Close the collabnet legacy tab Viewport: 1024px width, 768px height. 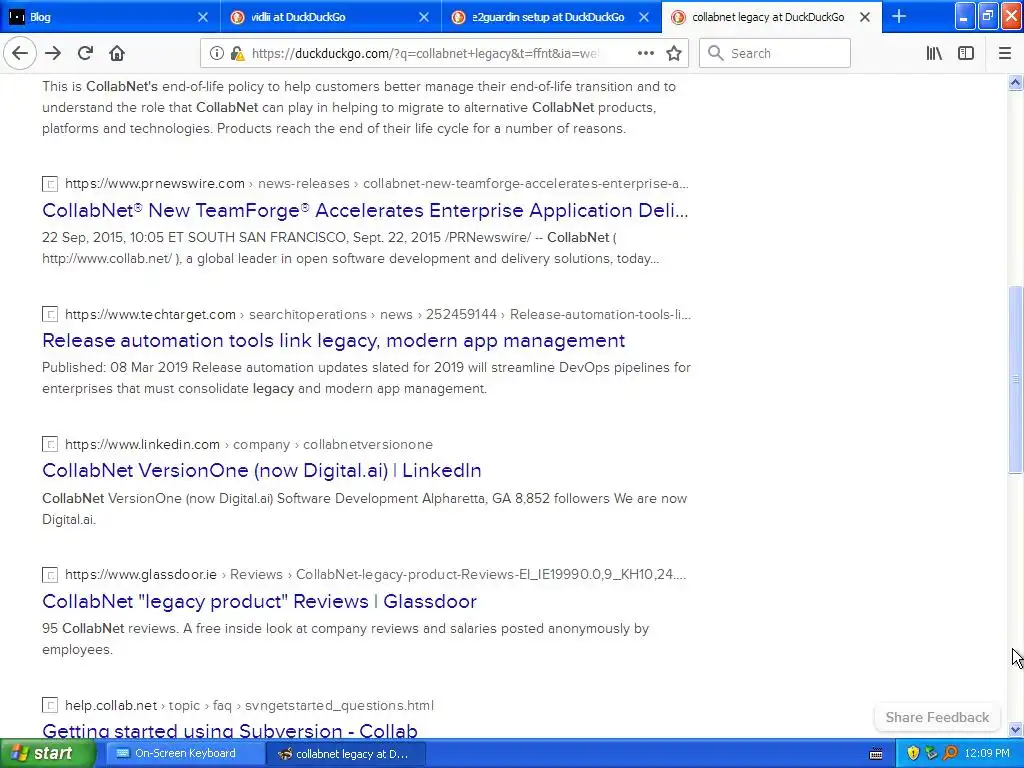point(865,17)
